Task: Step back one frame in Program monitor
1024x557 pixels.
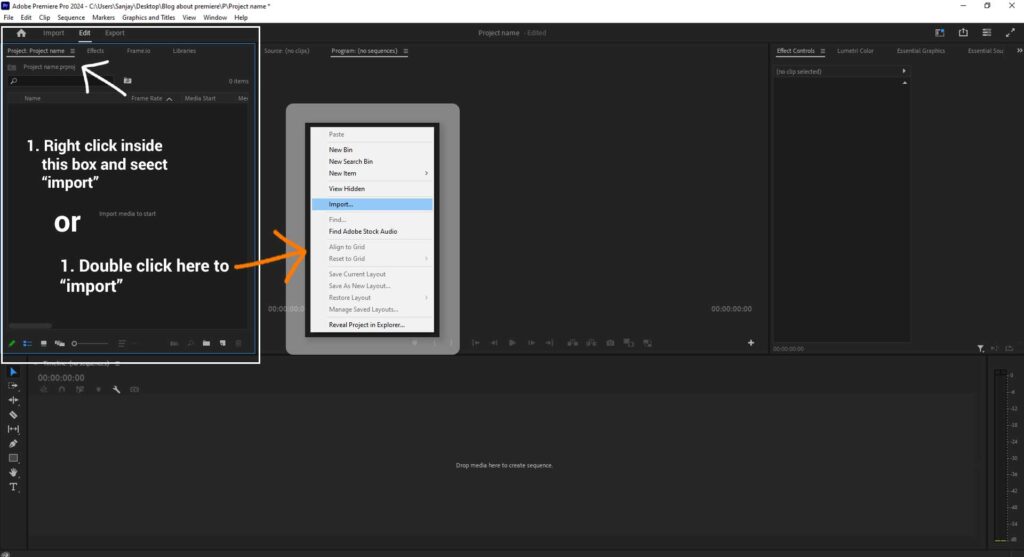Action: [x=494, y=343]
